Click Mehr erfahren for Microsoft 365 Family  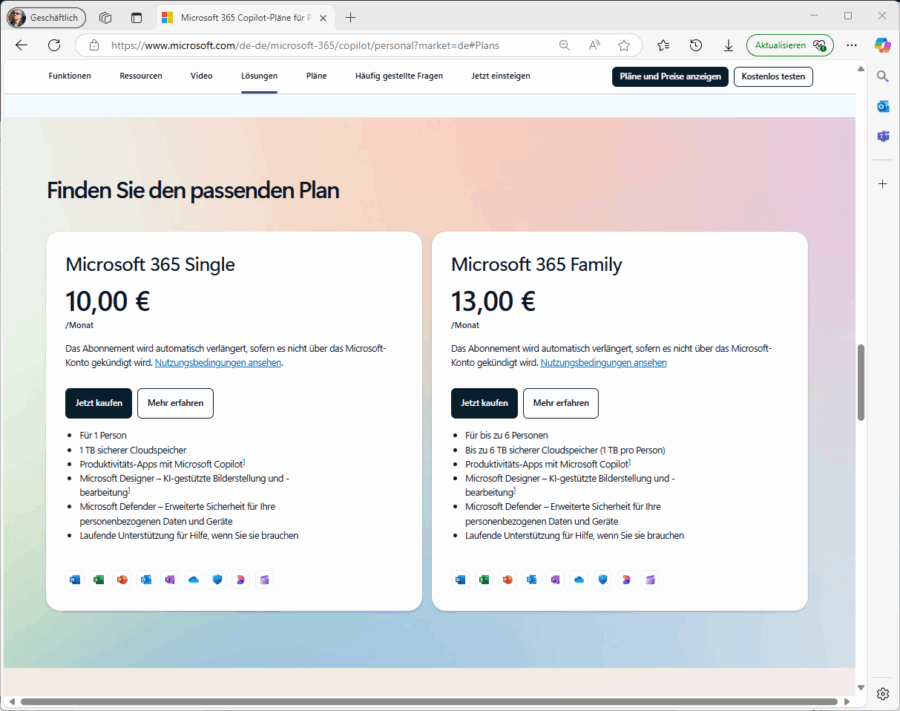click(561, 403)
